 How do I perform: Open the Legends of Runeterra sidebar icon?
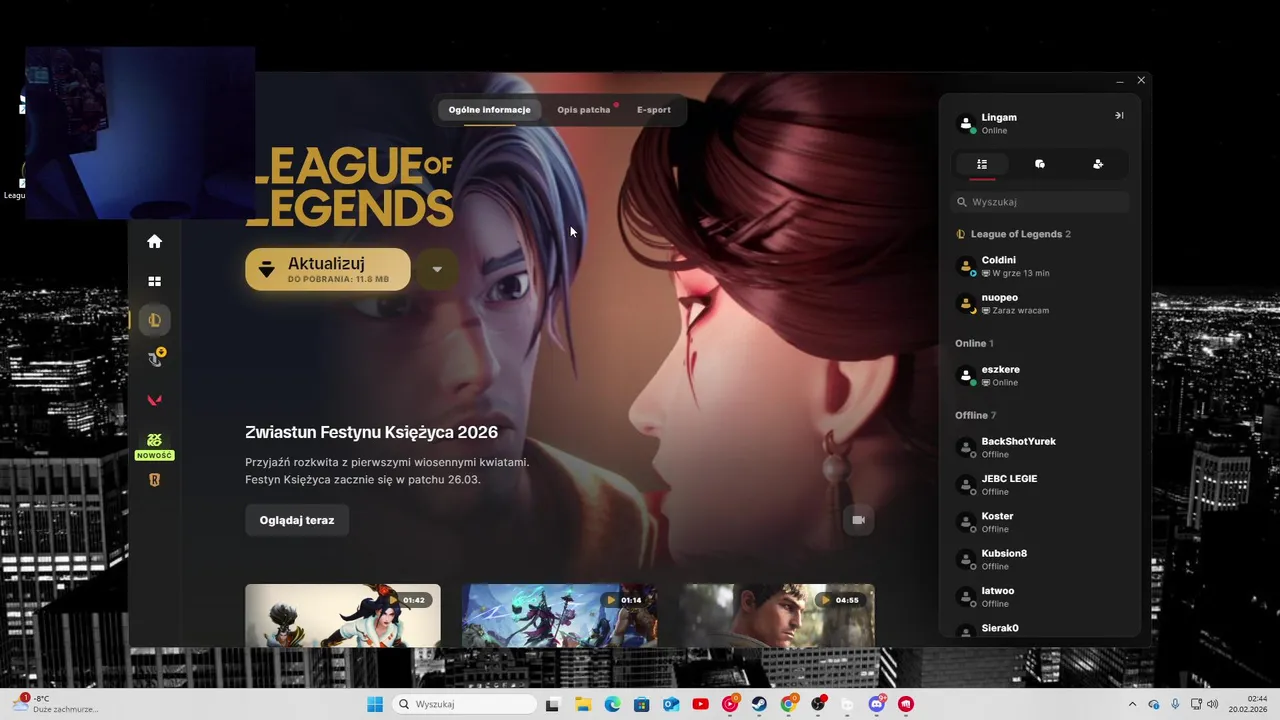coord(154,480)
